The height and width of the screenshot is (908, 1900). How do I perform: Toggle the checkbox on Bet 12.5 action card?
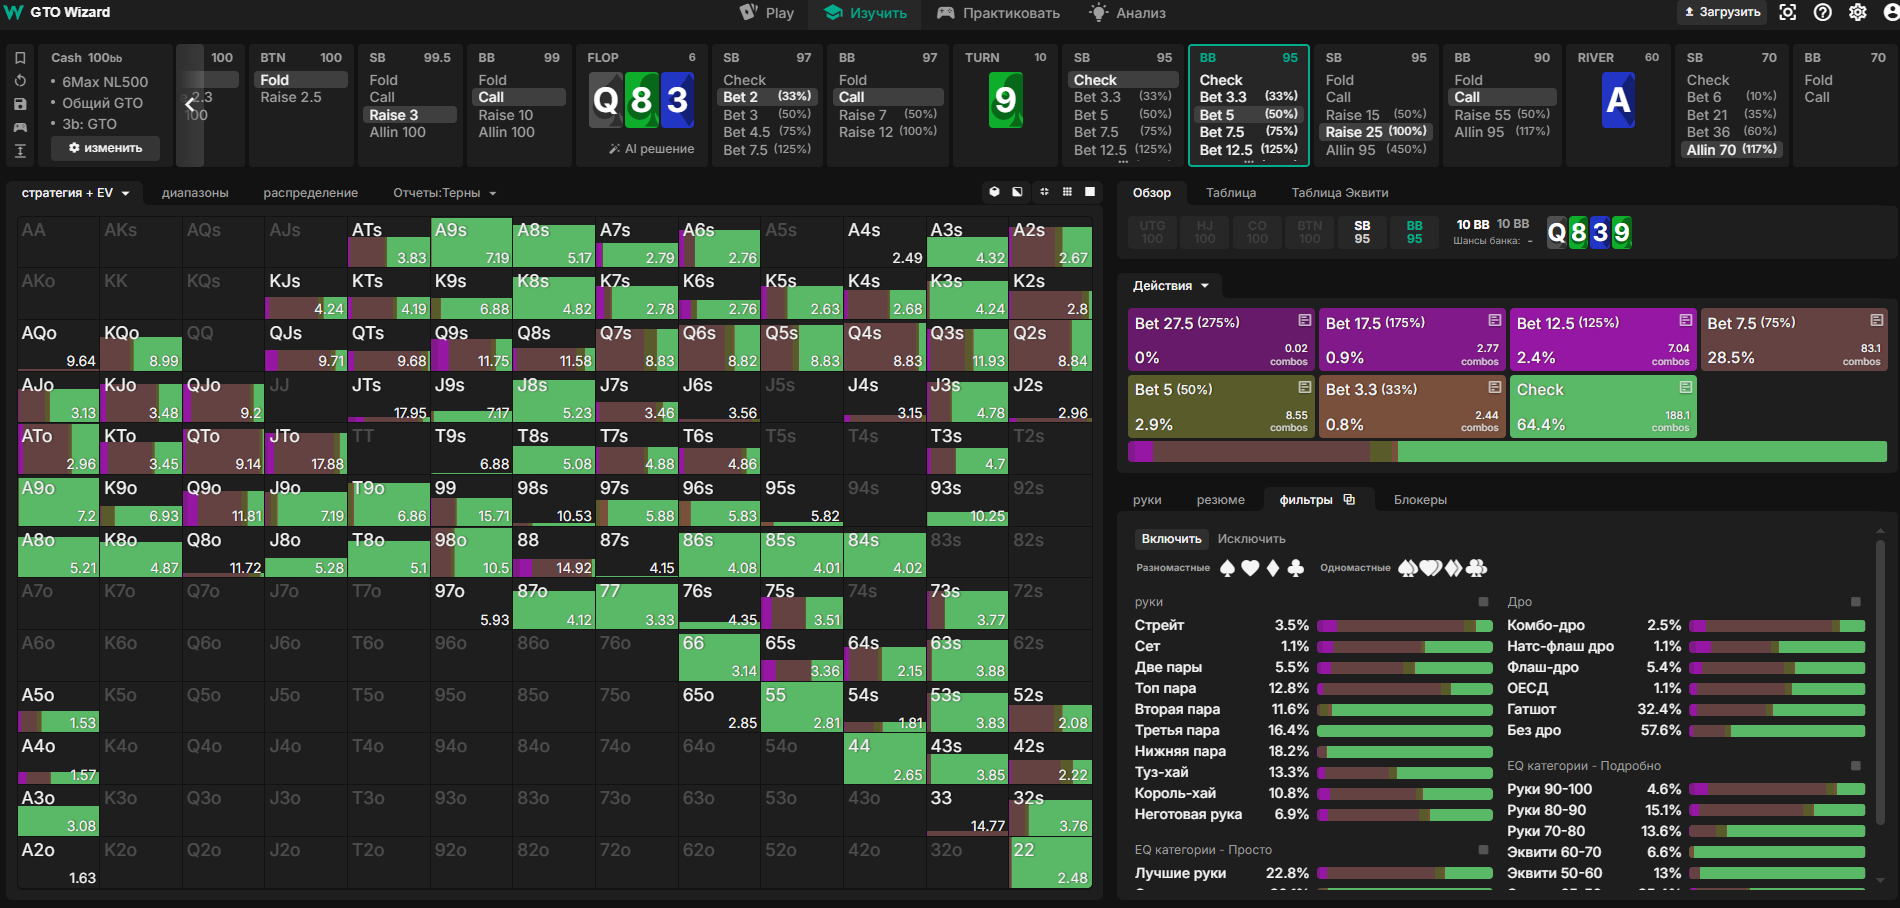point(1685,320)
